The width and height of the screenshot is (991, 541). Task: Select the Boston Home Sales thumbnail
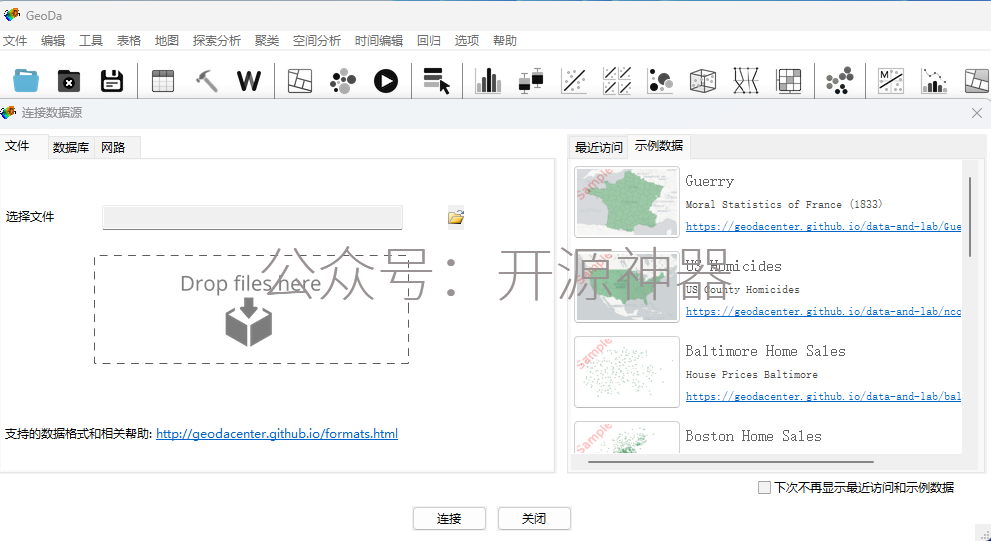(626, 437)
